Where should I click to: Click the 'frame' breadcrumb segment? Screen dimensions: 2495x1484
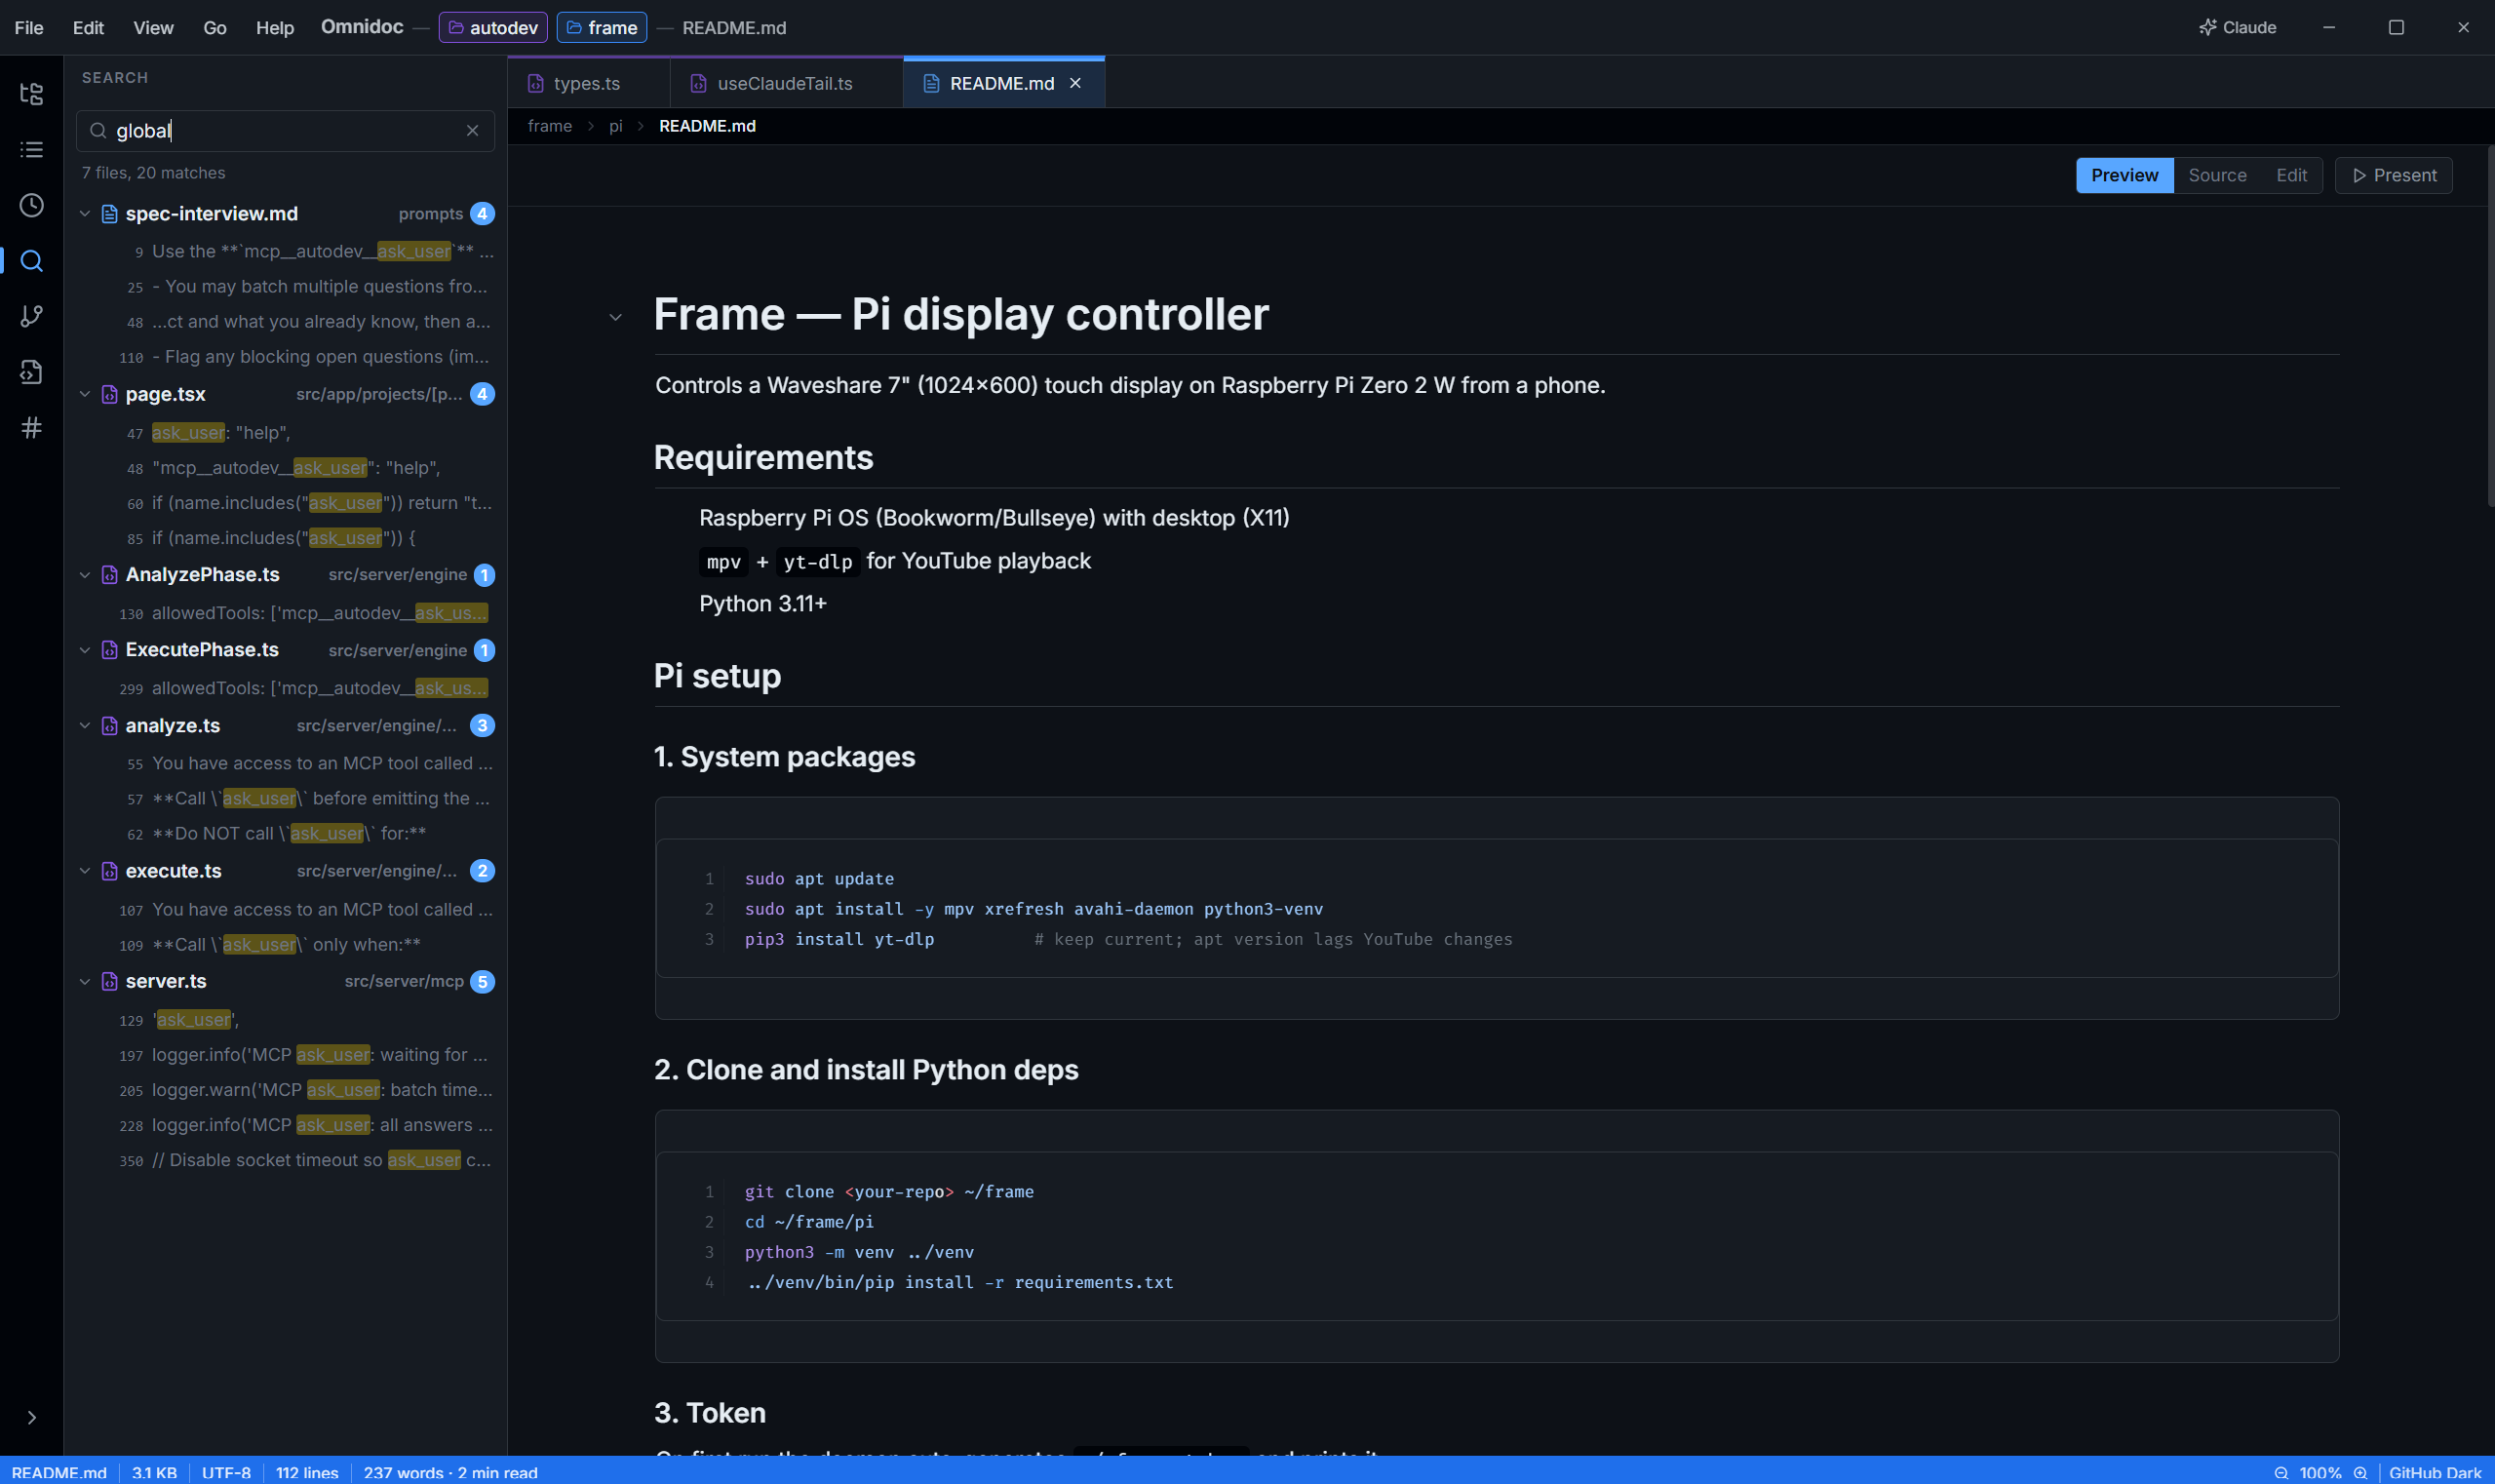click(550, 126)
